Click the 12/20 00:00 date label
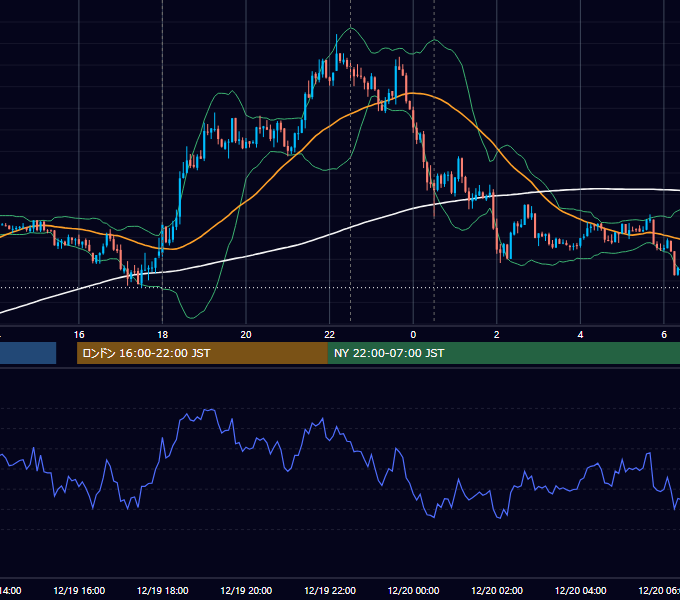The width and height of the screenshot is (680, 600). 413,590
